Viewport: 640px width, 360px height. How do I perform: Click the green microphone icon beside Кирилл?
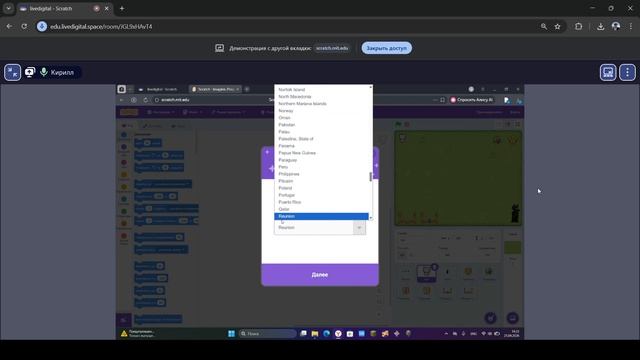coord(44,72)
